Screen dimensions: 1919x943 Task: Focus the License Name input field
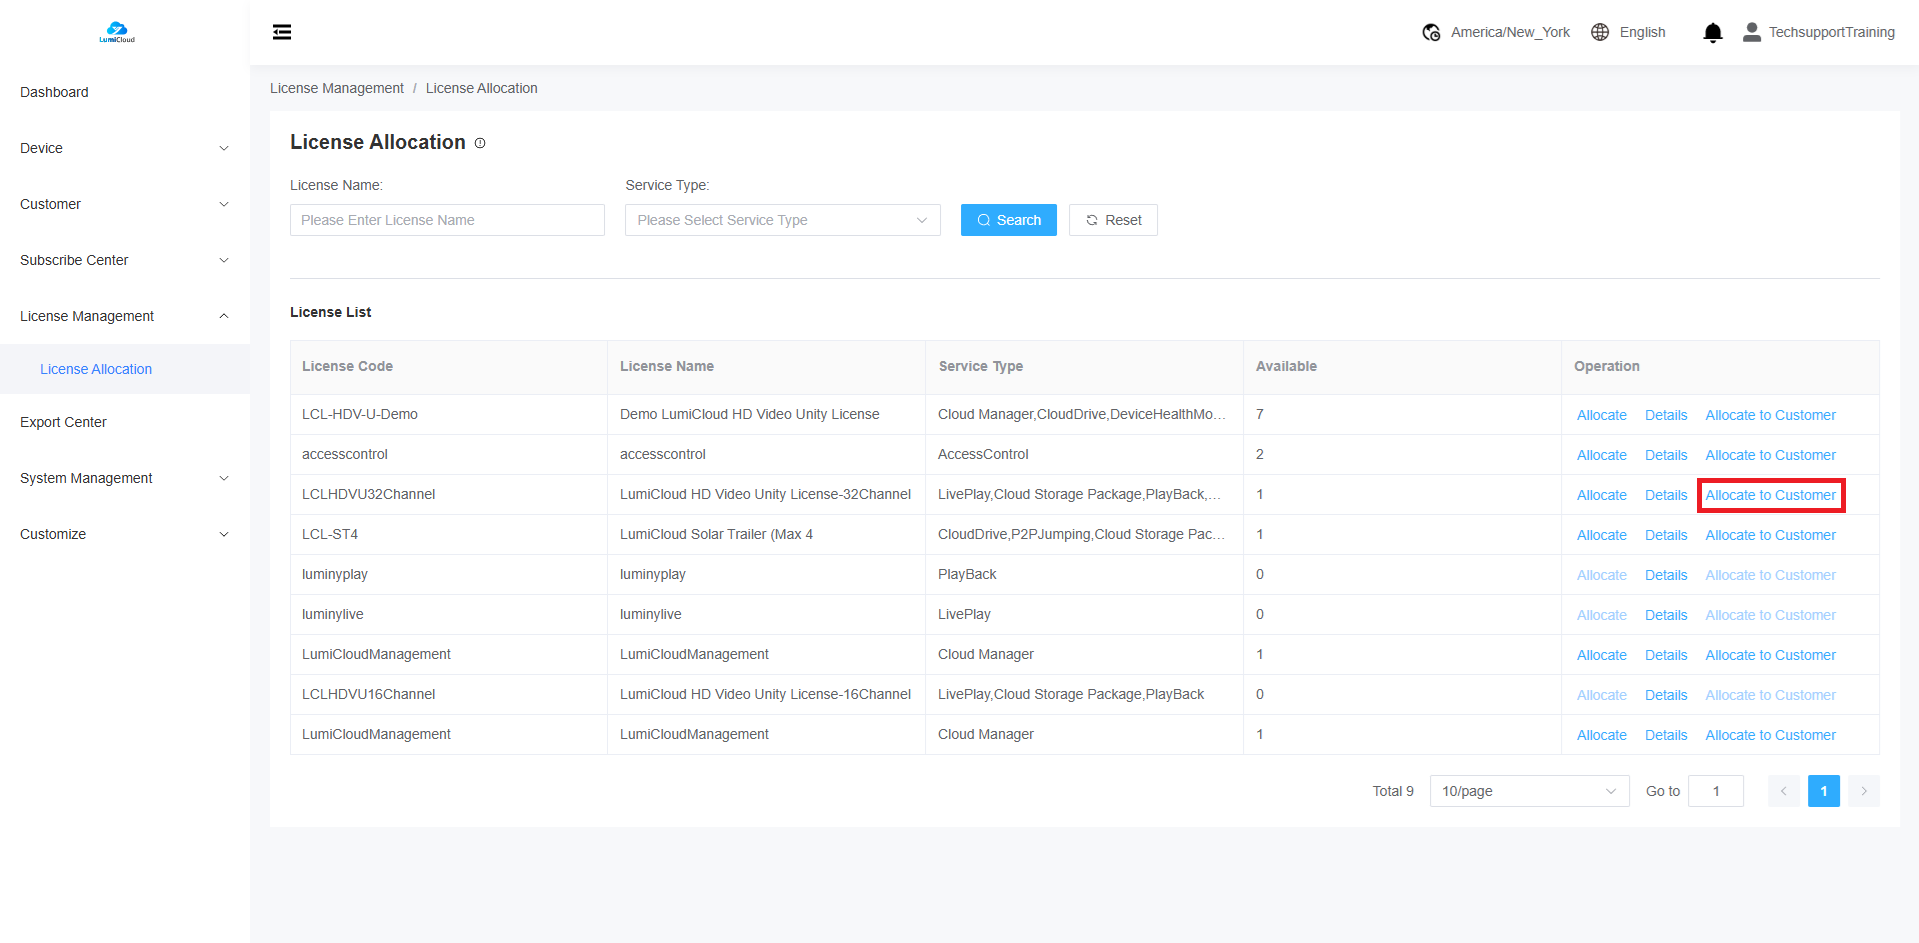click(447, 220)
